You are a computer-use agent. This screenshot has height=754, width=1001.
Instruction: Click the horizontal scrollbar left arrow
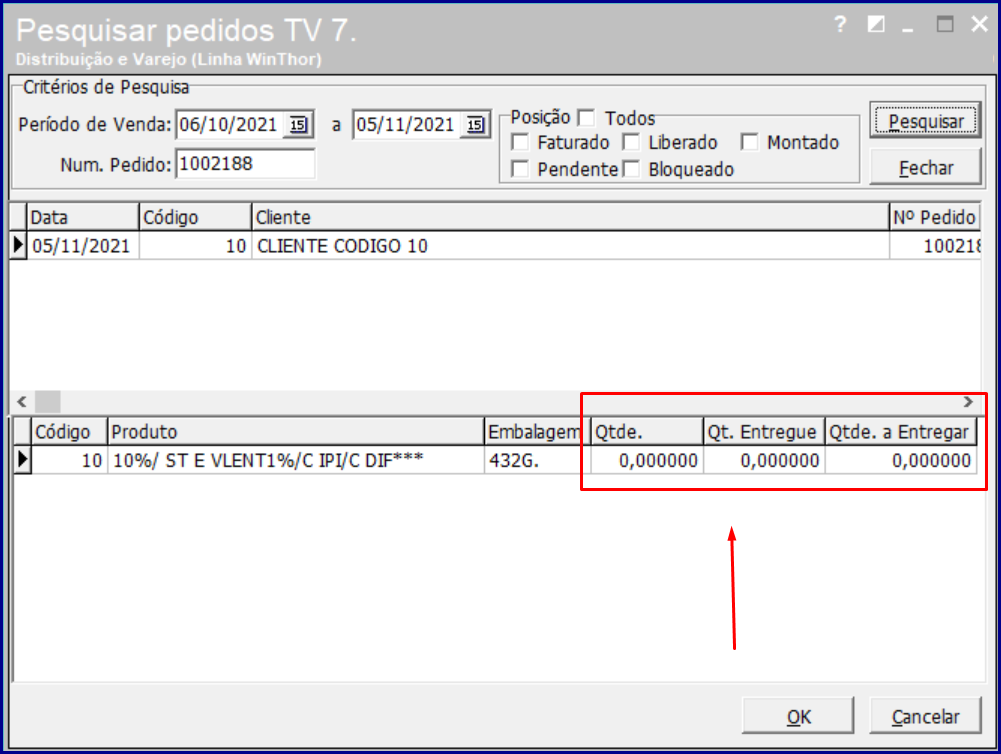[x=22, y=402]
